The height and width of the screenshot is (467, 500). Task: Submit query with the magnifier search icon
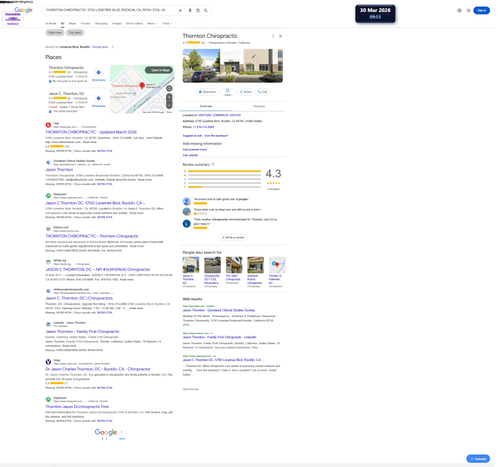coord(206,10)
